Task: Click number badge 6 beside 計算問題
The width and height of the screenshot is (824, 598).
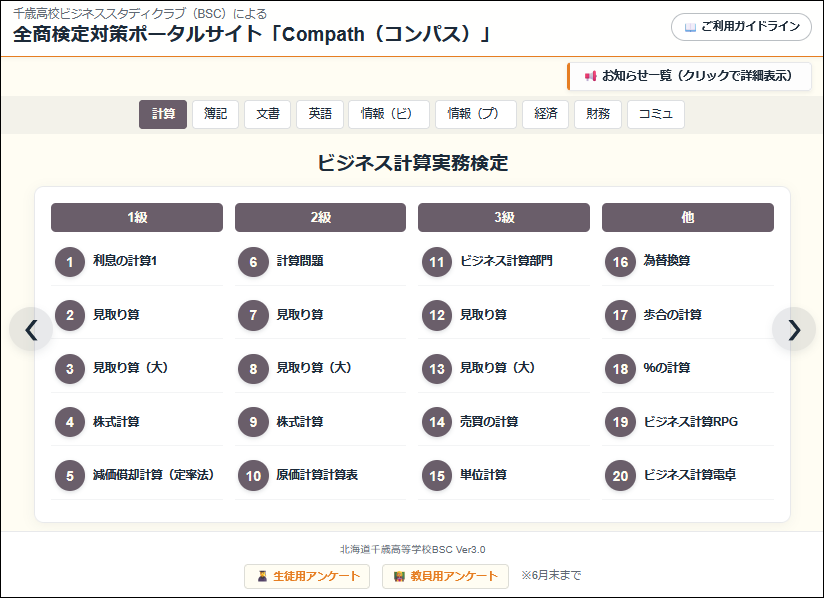Action: pos(253,262)
